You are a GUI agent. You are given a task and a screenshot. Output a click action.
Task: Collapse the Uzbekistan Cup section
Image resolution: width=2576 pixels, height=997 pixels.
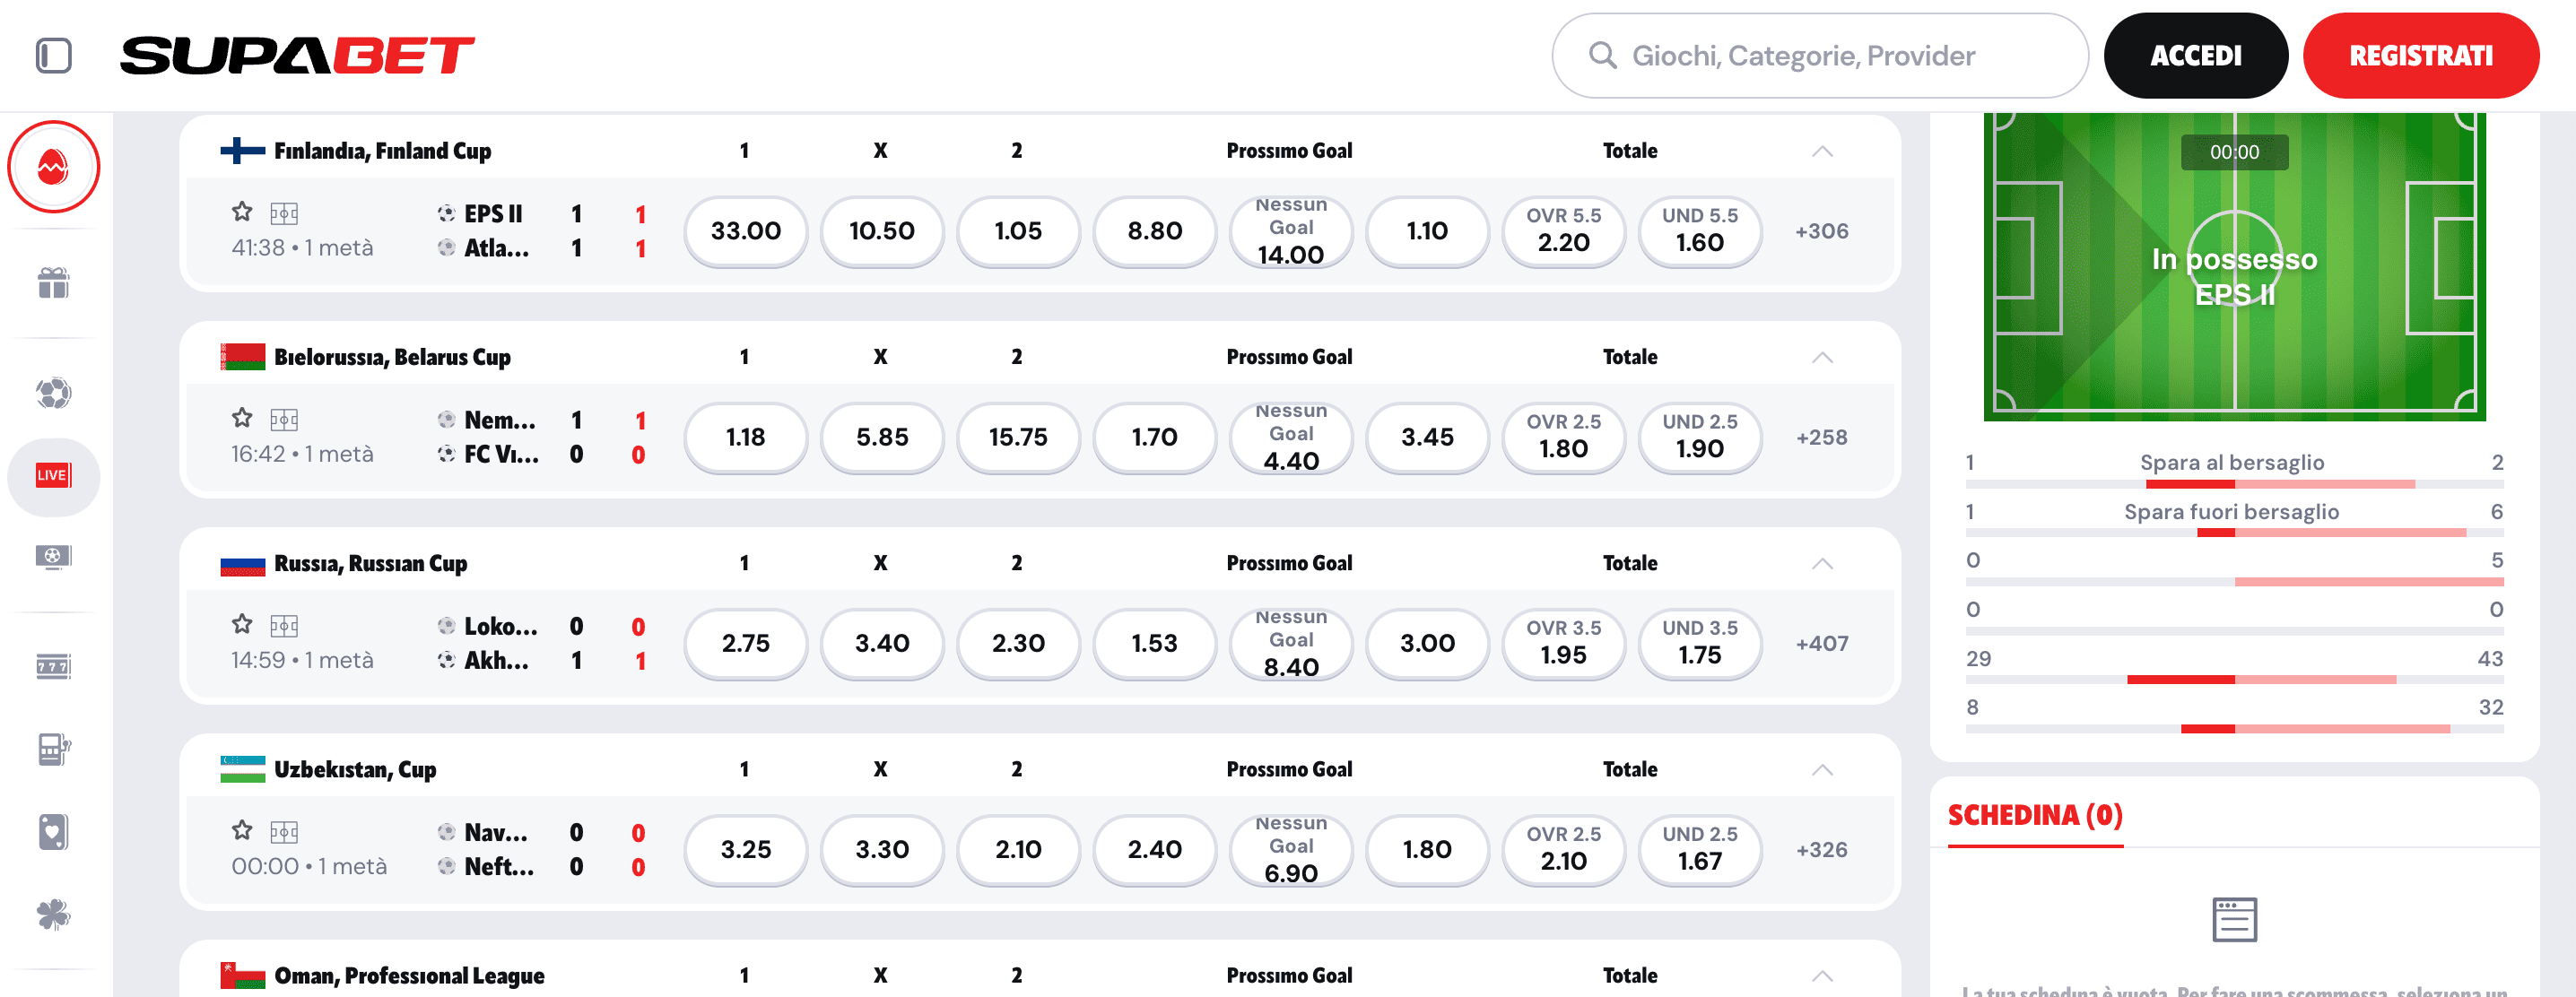1822,769
